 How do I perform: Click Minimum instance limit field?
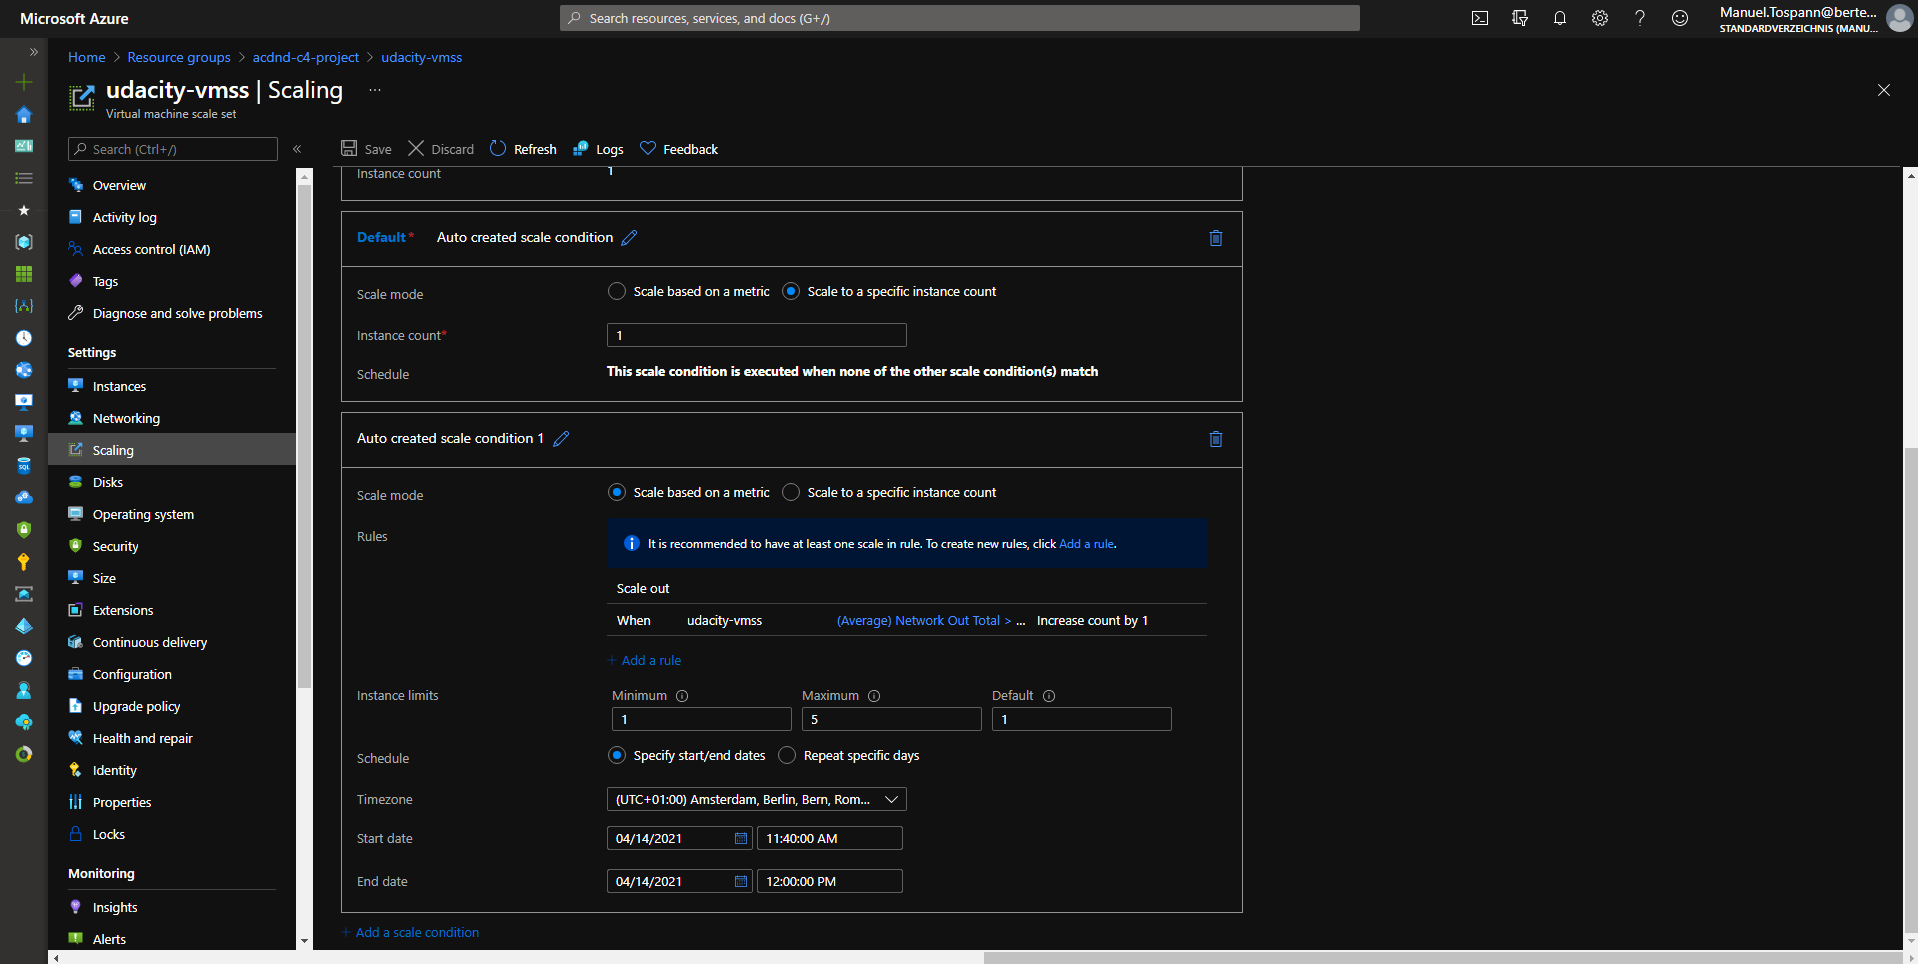click(702, 719)
